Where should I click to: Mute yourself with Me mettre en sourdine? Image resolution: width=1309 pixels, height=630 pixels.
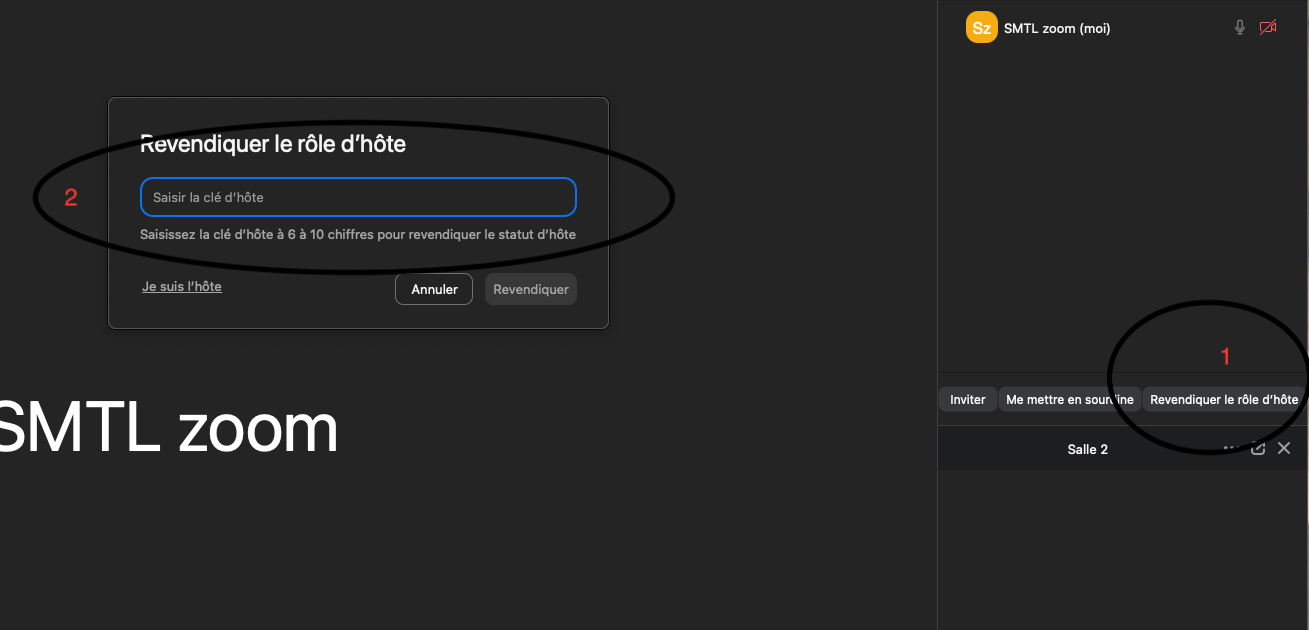1069,400
